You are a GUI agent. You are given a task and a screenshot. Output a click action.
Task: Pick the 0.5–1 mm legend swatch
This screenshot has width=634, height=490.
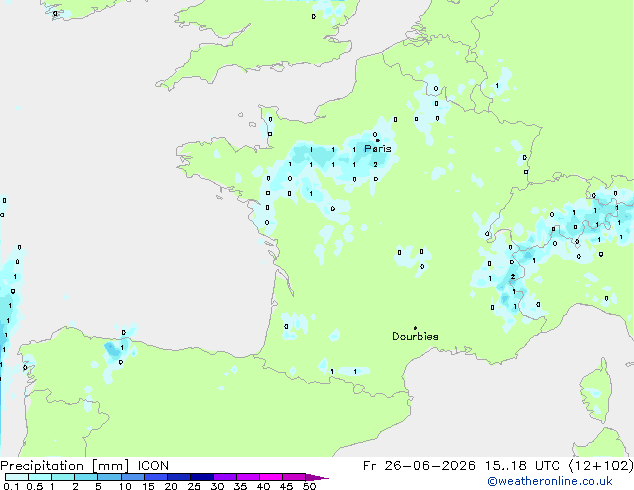pyautogui.click(x=40, y=477)
